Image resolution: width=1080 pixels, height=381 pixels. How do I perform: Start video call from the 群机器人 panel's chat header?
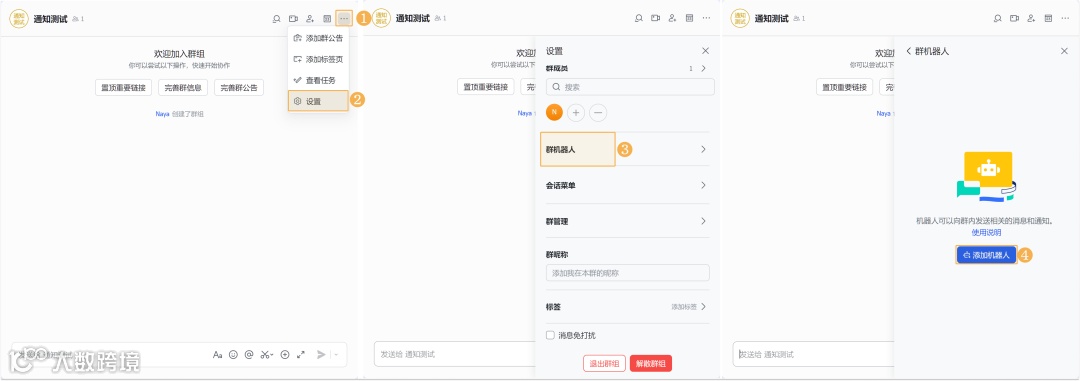click(x=1015, y=19)
